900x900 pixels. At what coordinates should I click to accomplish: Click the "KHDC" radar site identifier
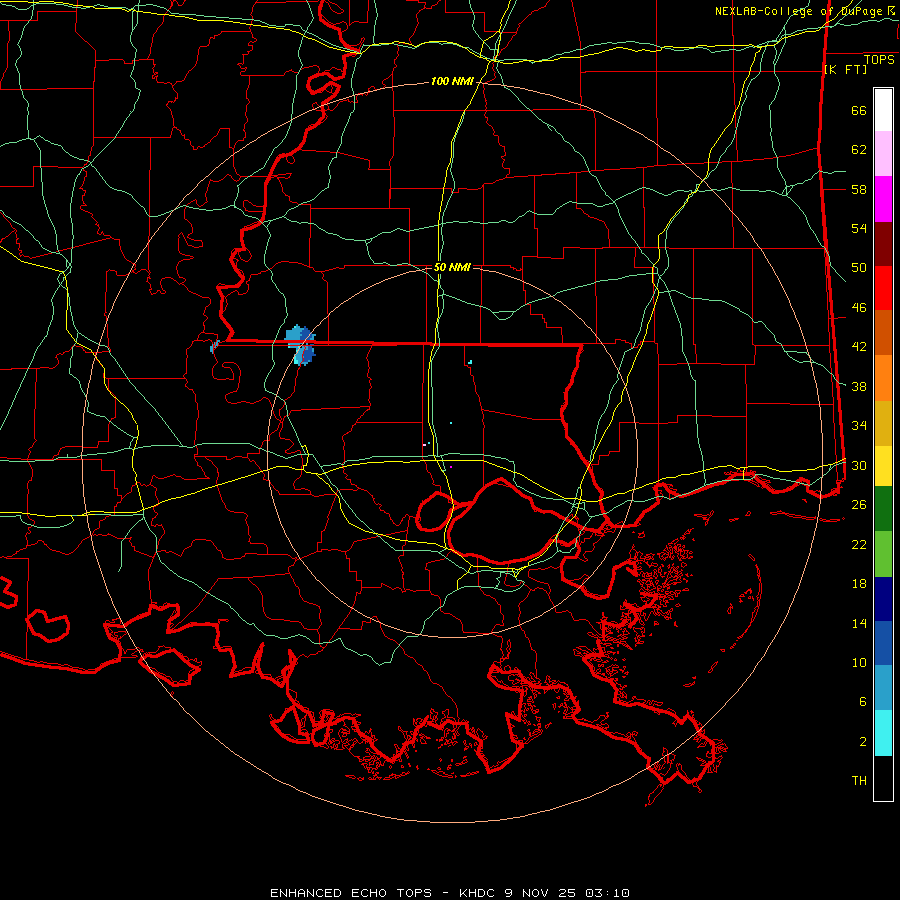click(479, 893)
